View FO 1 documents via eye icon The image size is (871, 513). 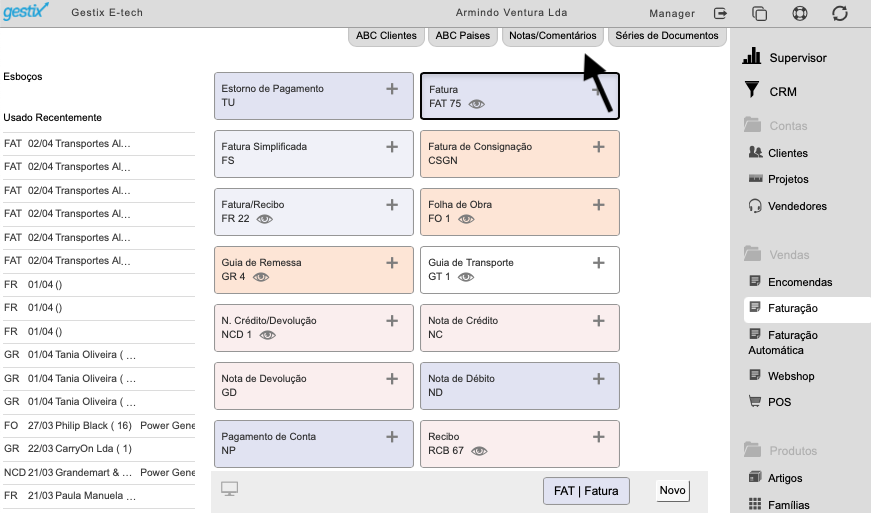[466, 219]
